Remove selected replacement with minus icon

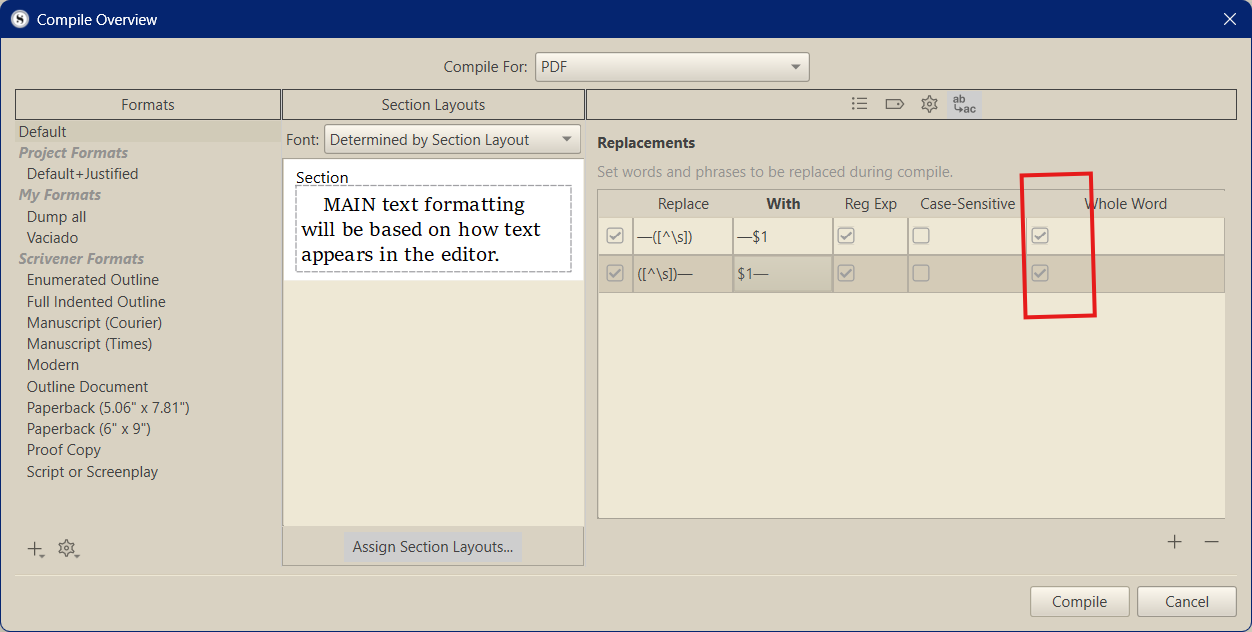1211,542
